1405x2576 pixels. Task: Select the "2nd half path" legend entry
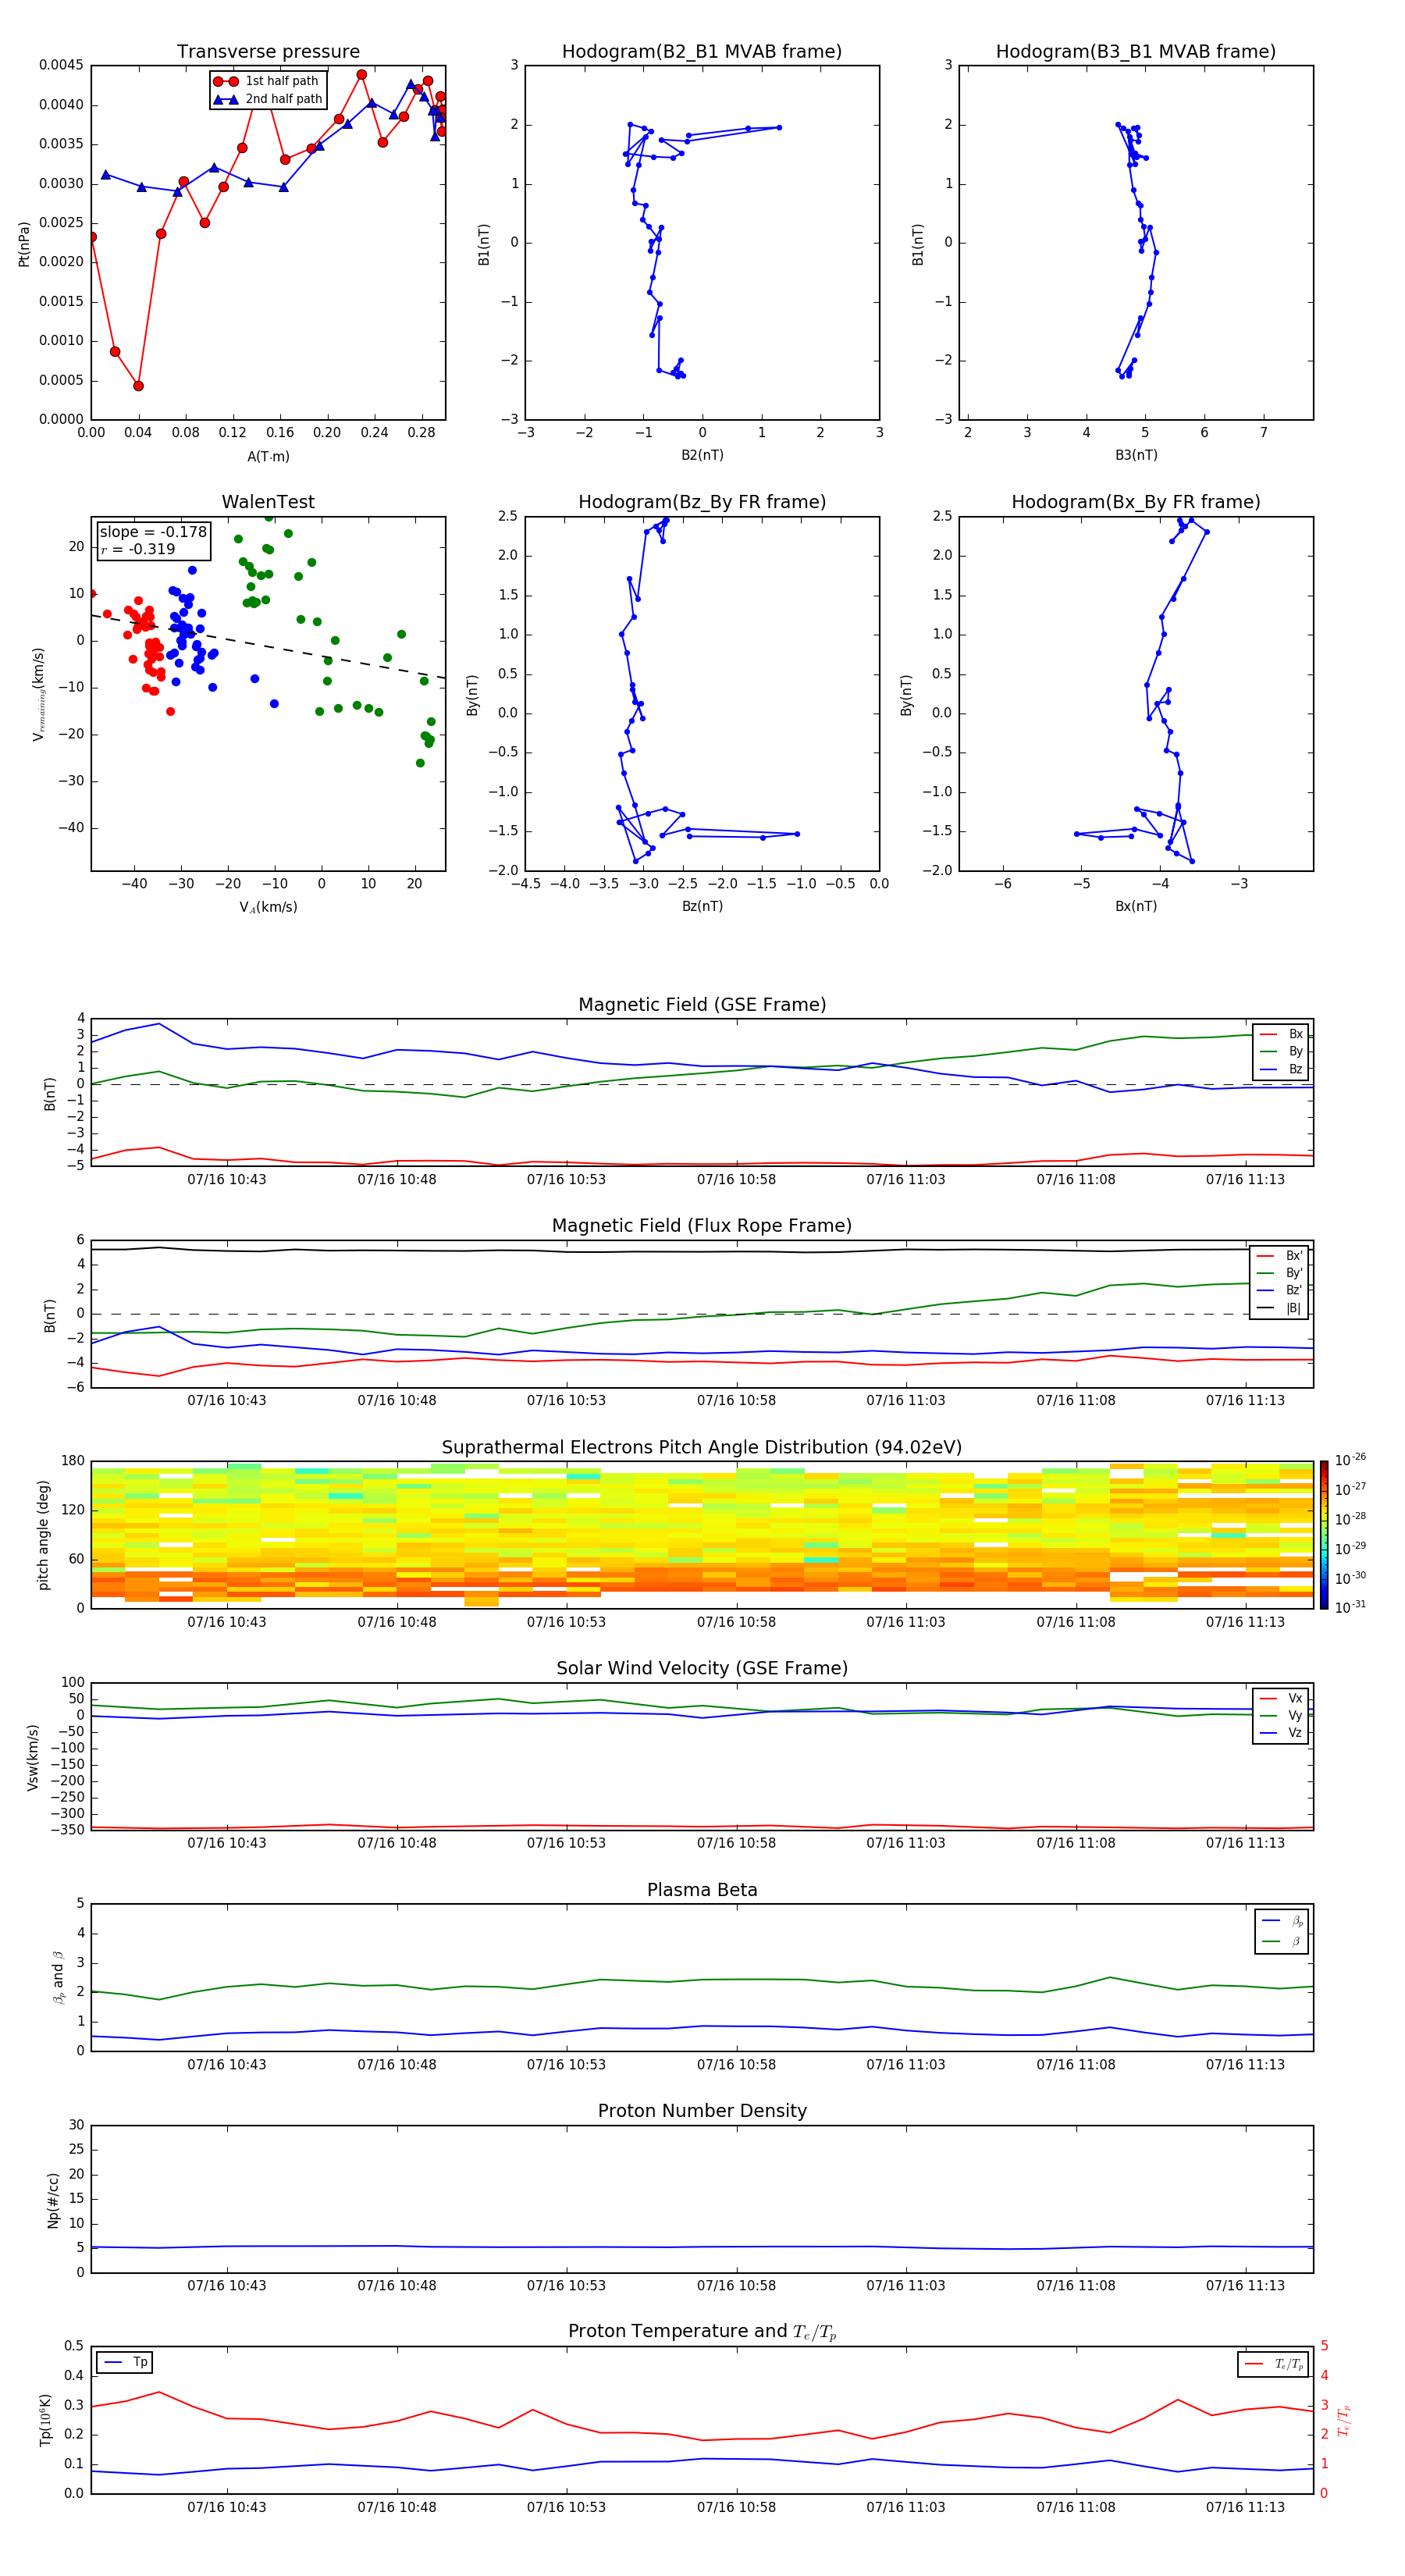click(x=268, y=99)
